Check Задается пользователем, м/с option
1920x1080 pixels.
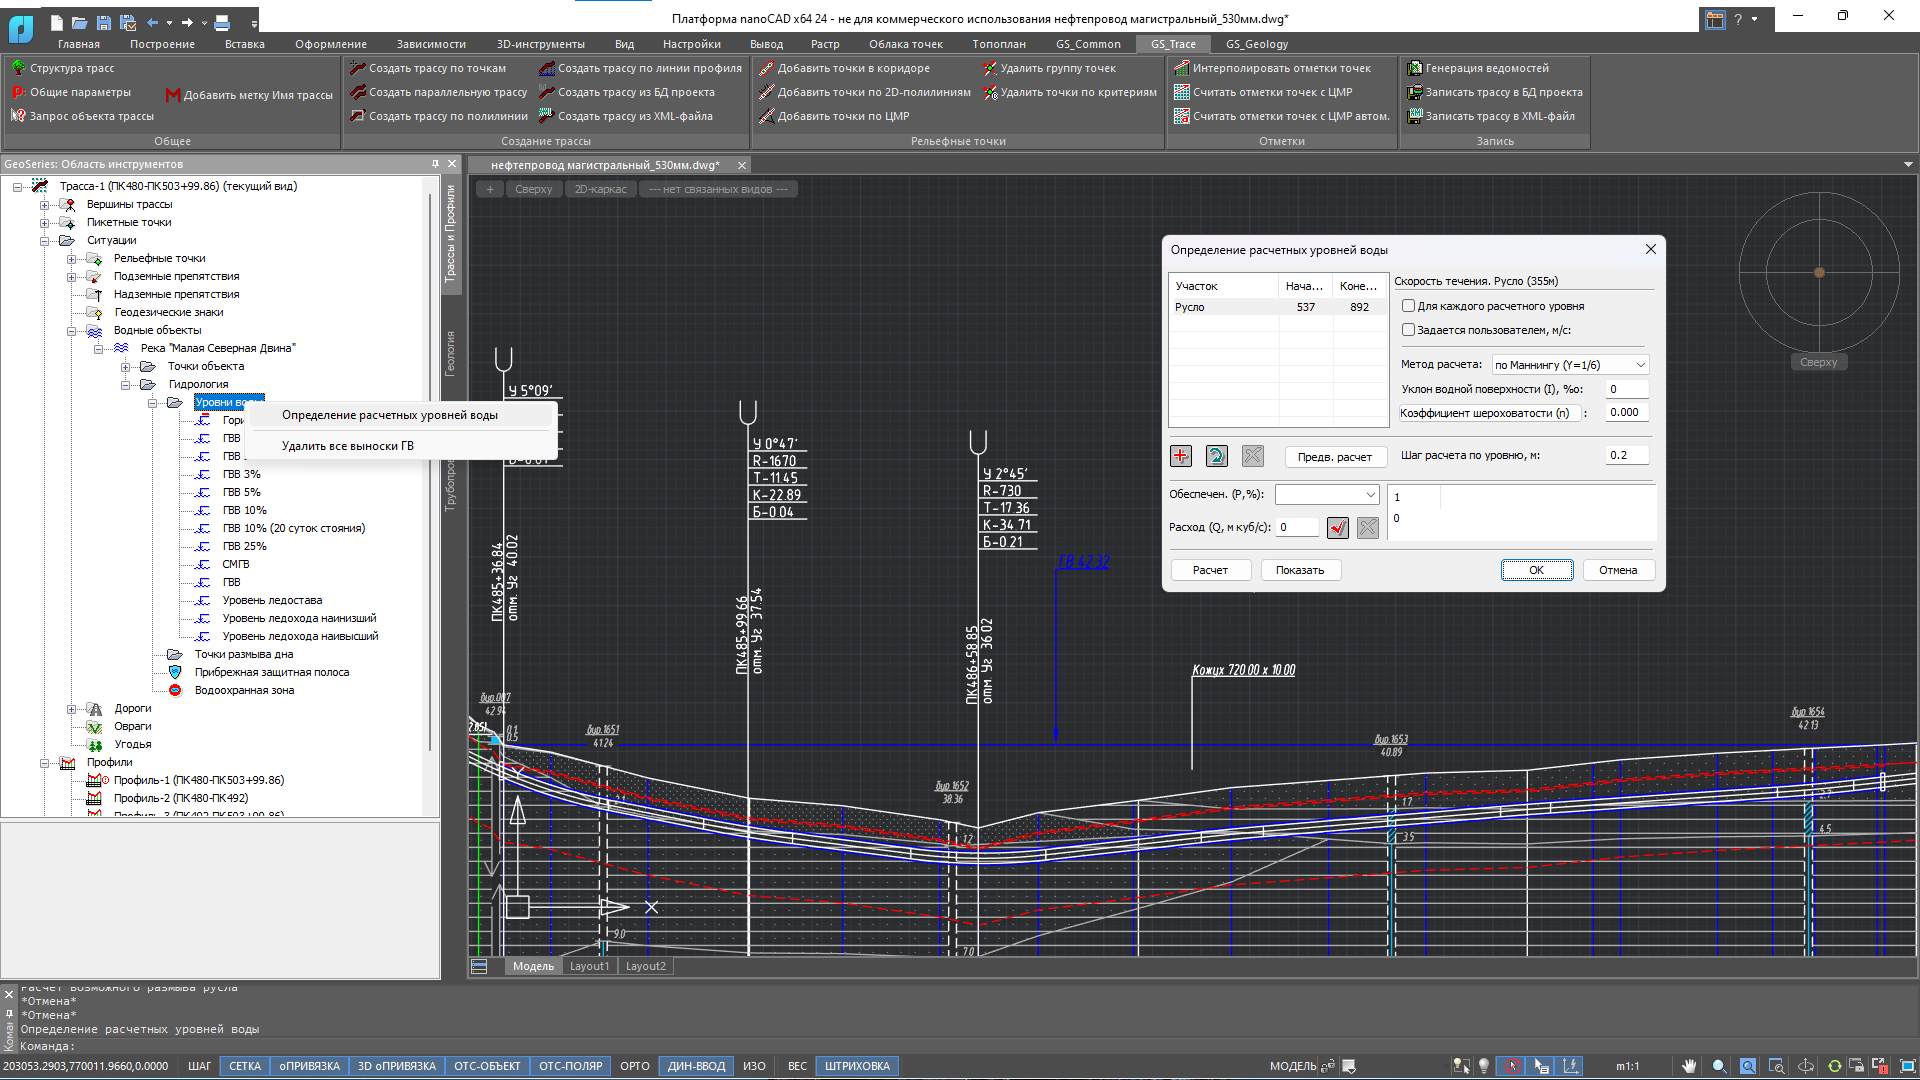click(x=1408, y=330)
